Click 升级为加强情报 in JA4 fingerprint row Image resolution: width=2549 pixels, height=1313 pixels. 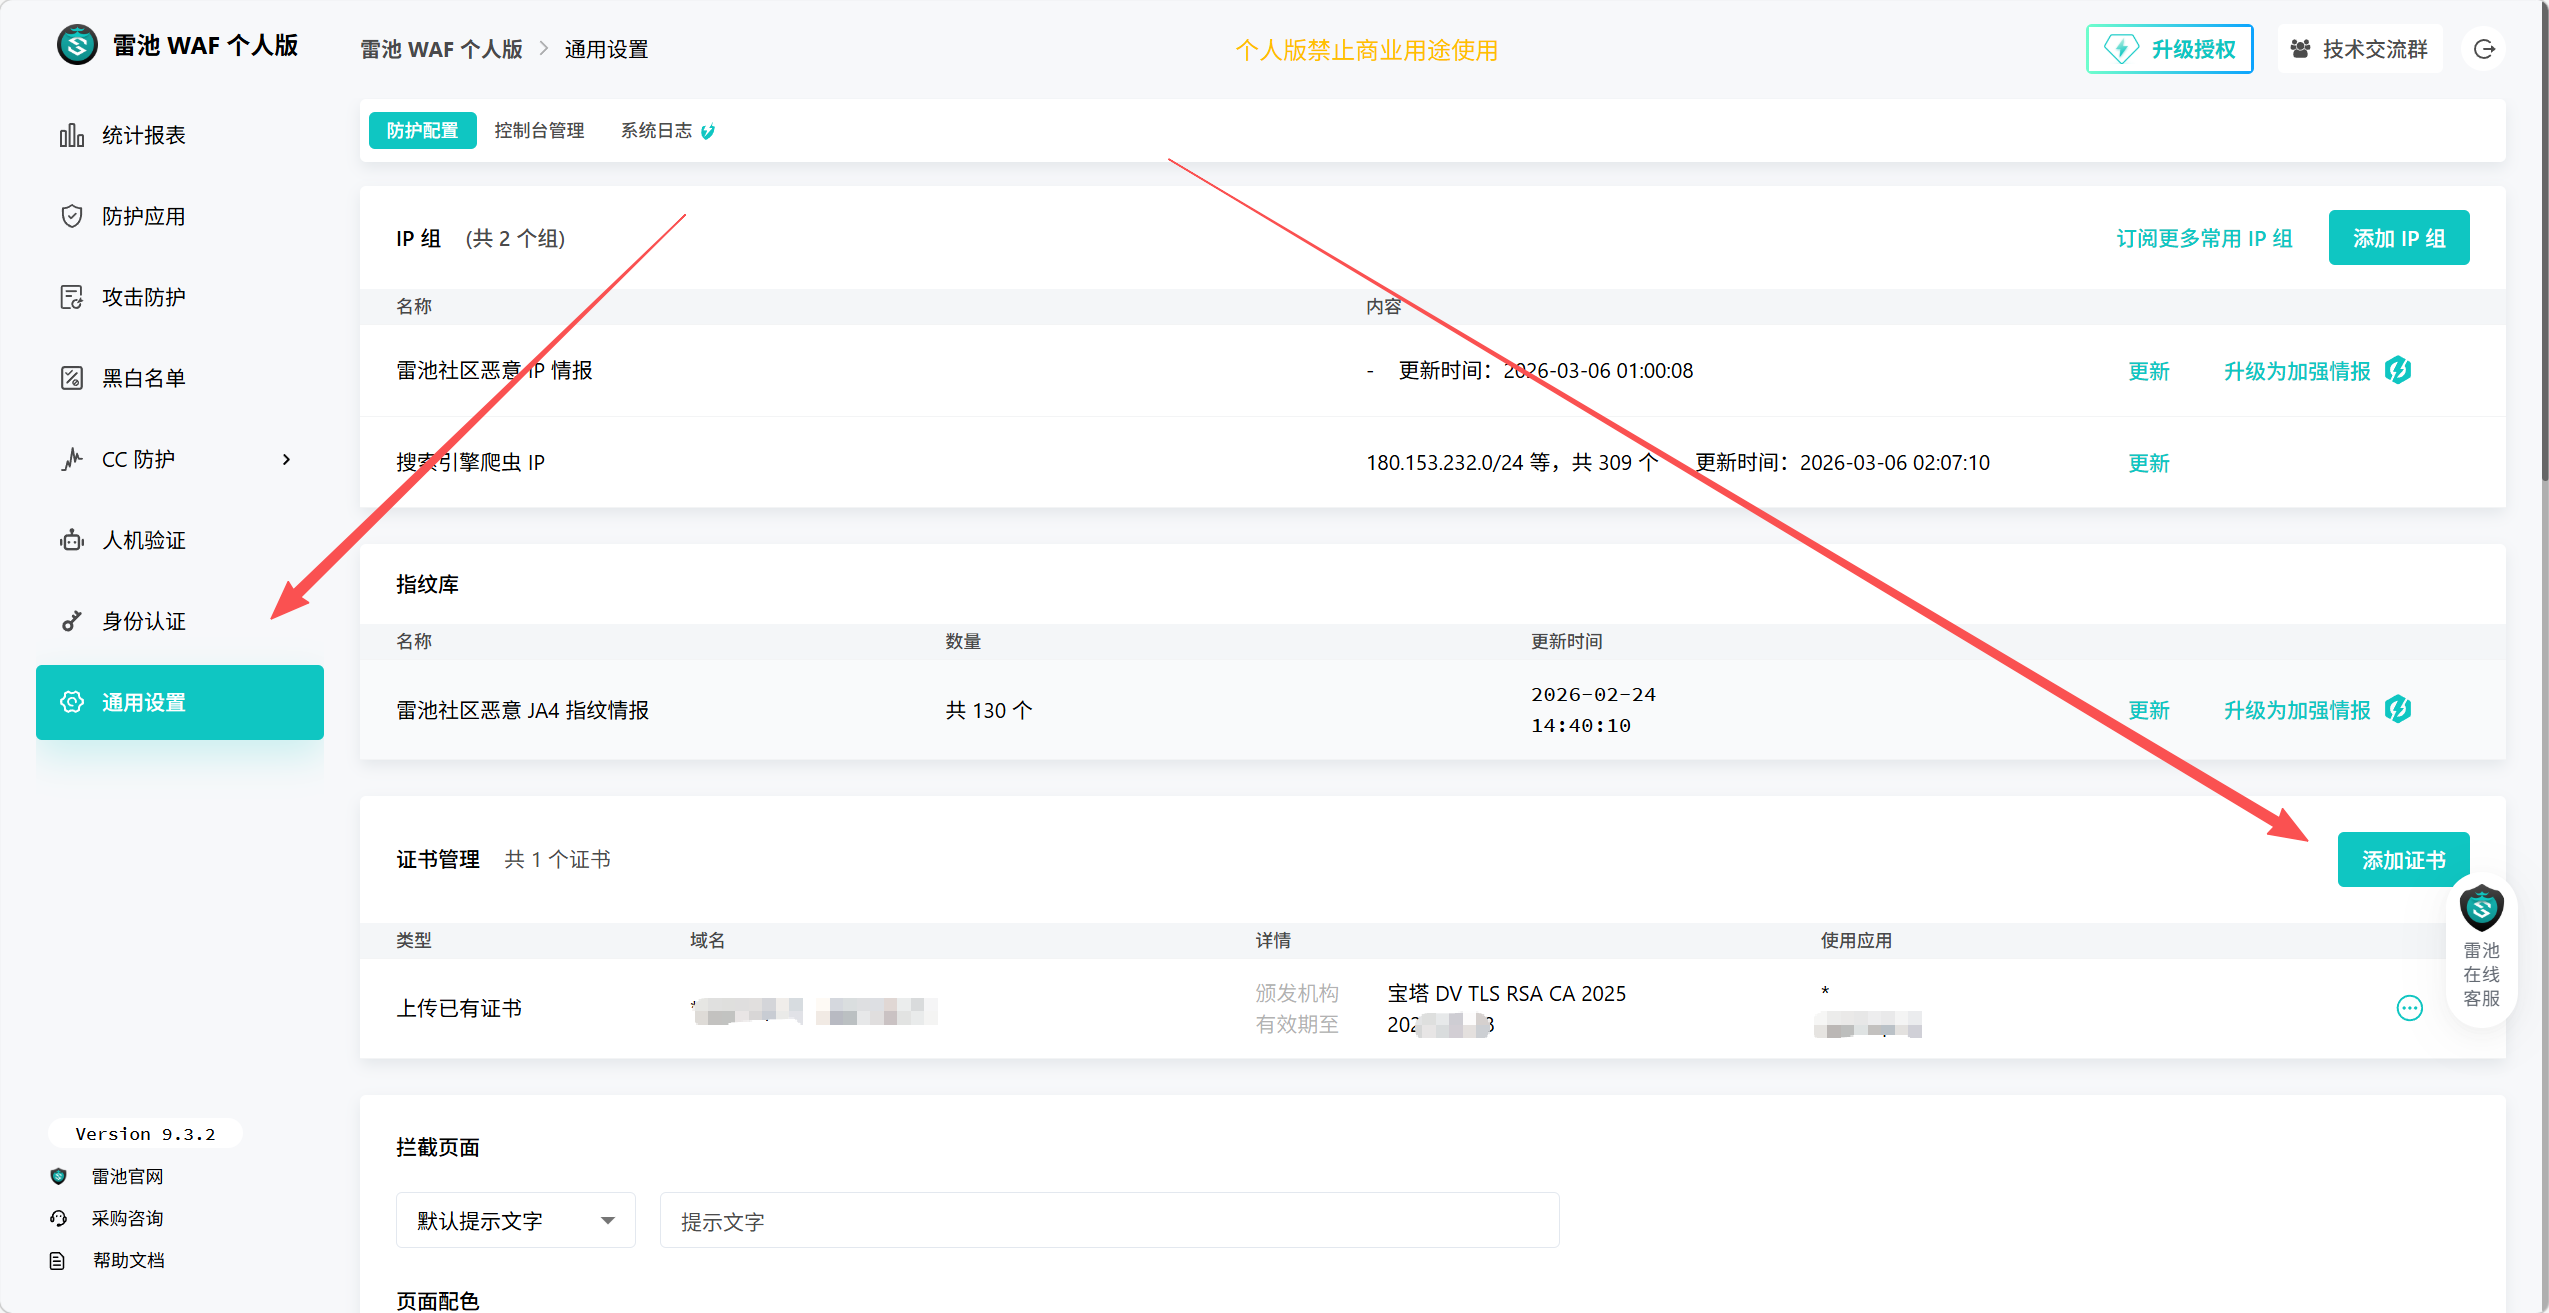(x=2296, y=710)
